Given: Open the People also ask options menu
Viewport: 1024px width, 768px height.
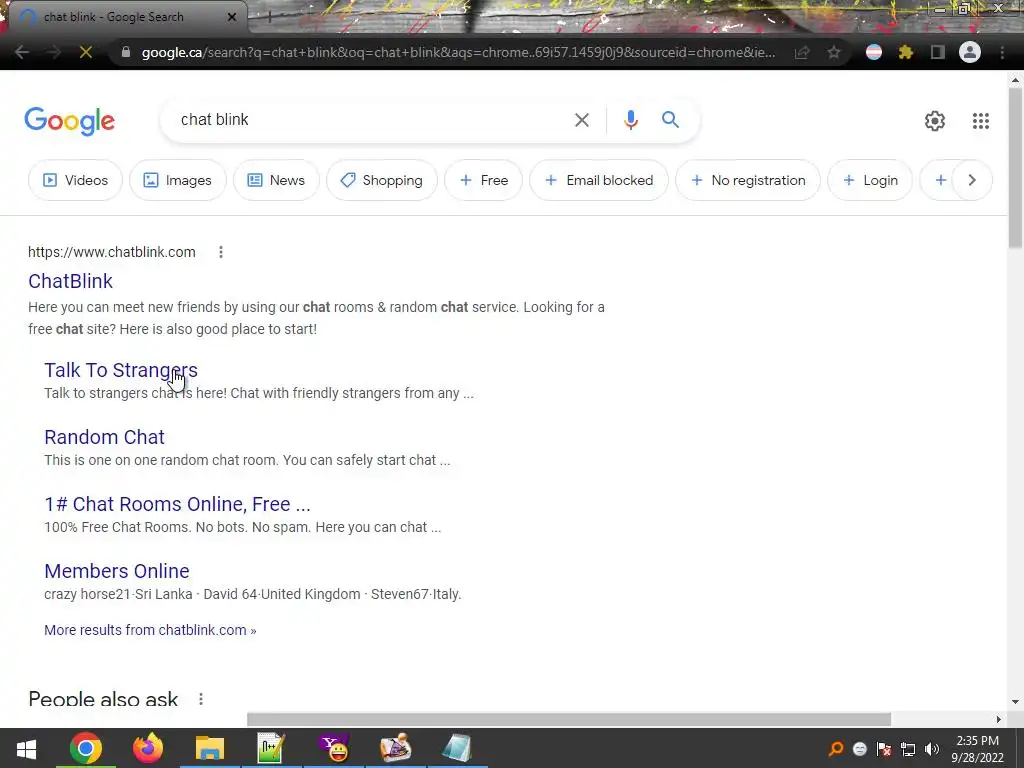Looking at the screenshot, I should tap(200, 699).
